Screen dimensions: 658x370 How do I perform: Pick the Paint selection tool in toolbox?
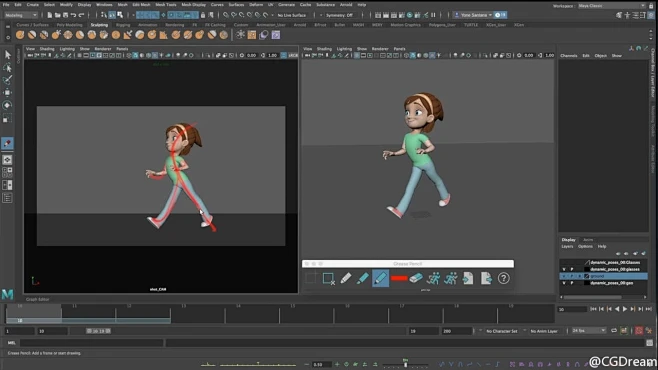click(x=7, y=80)
